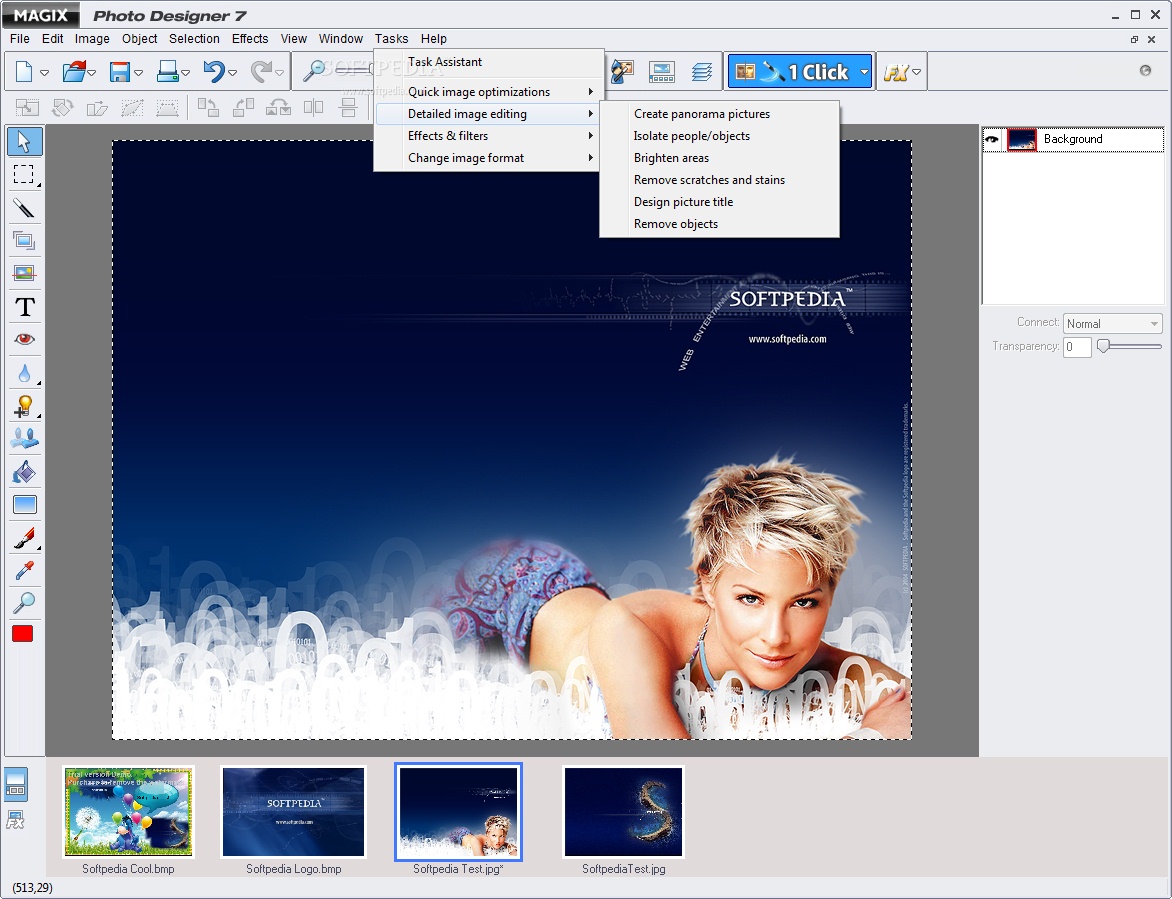Image resolution: width=1172 pixels, height=899 pixels.
Task: Click the toolbar zoom magnifier icon
Action: (314, 71)
